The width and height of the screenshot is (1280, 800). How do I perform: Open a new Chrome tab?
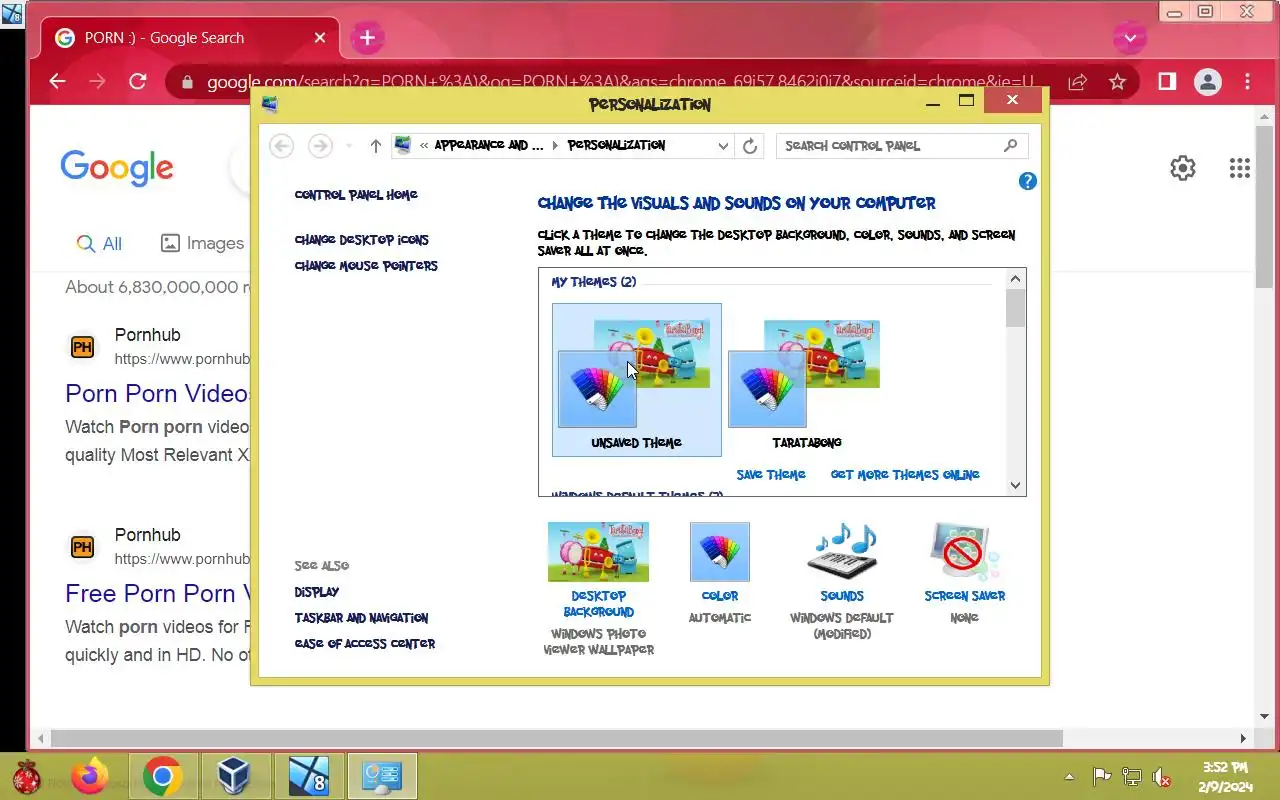click(367, 38)
